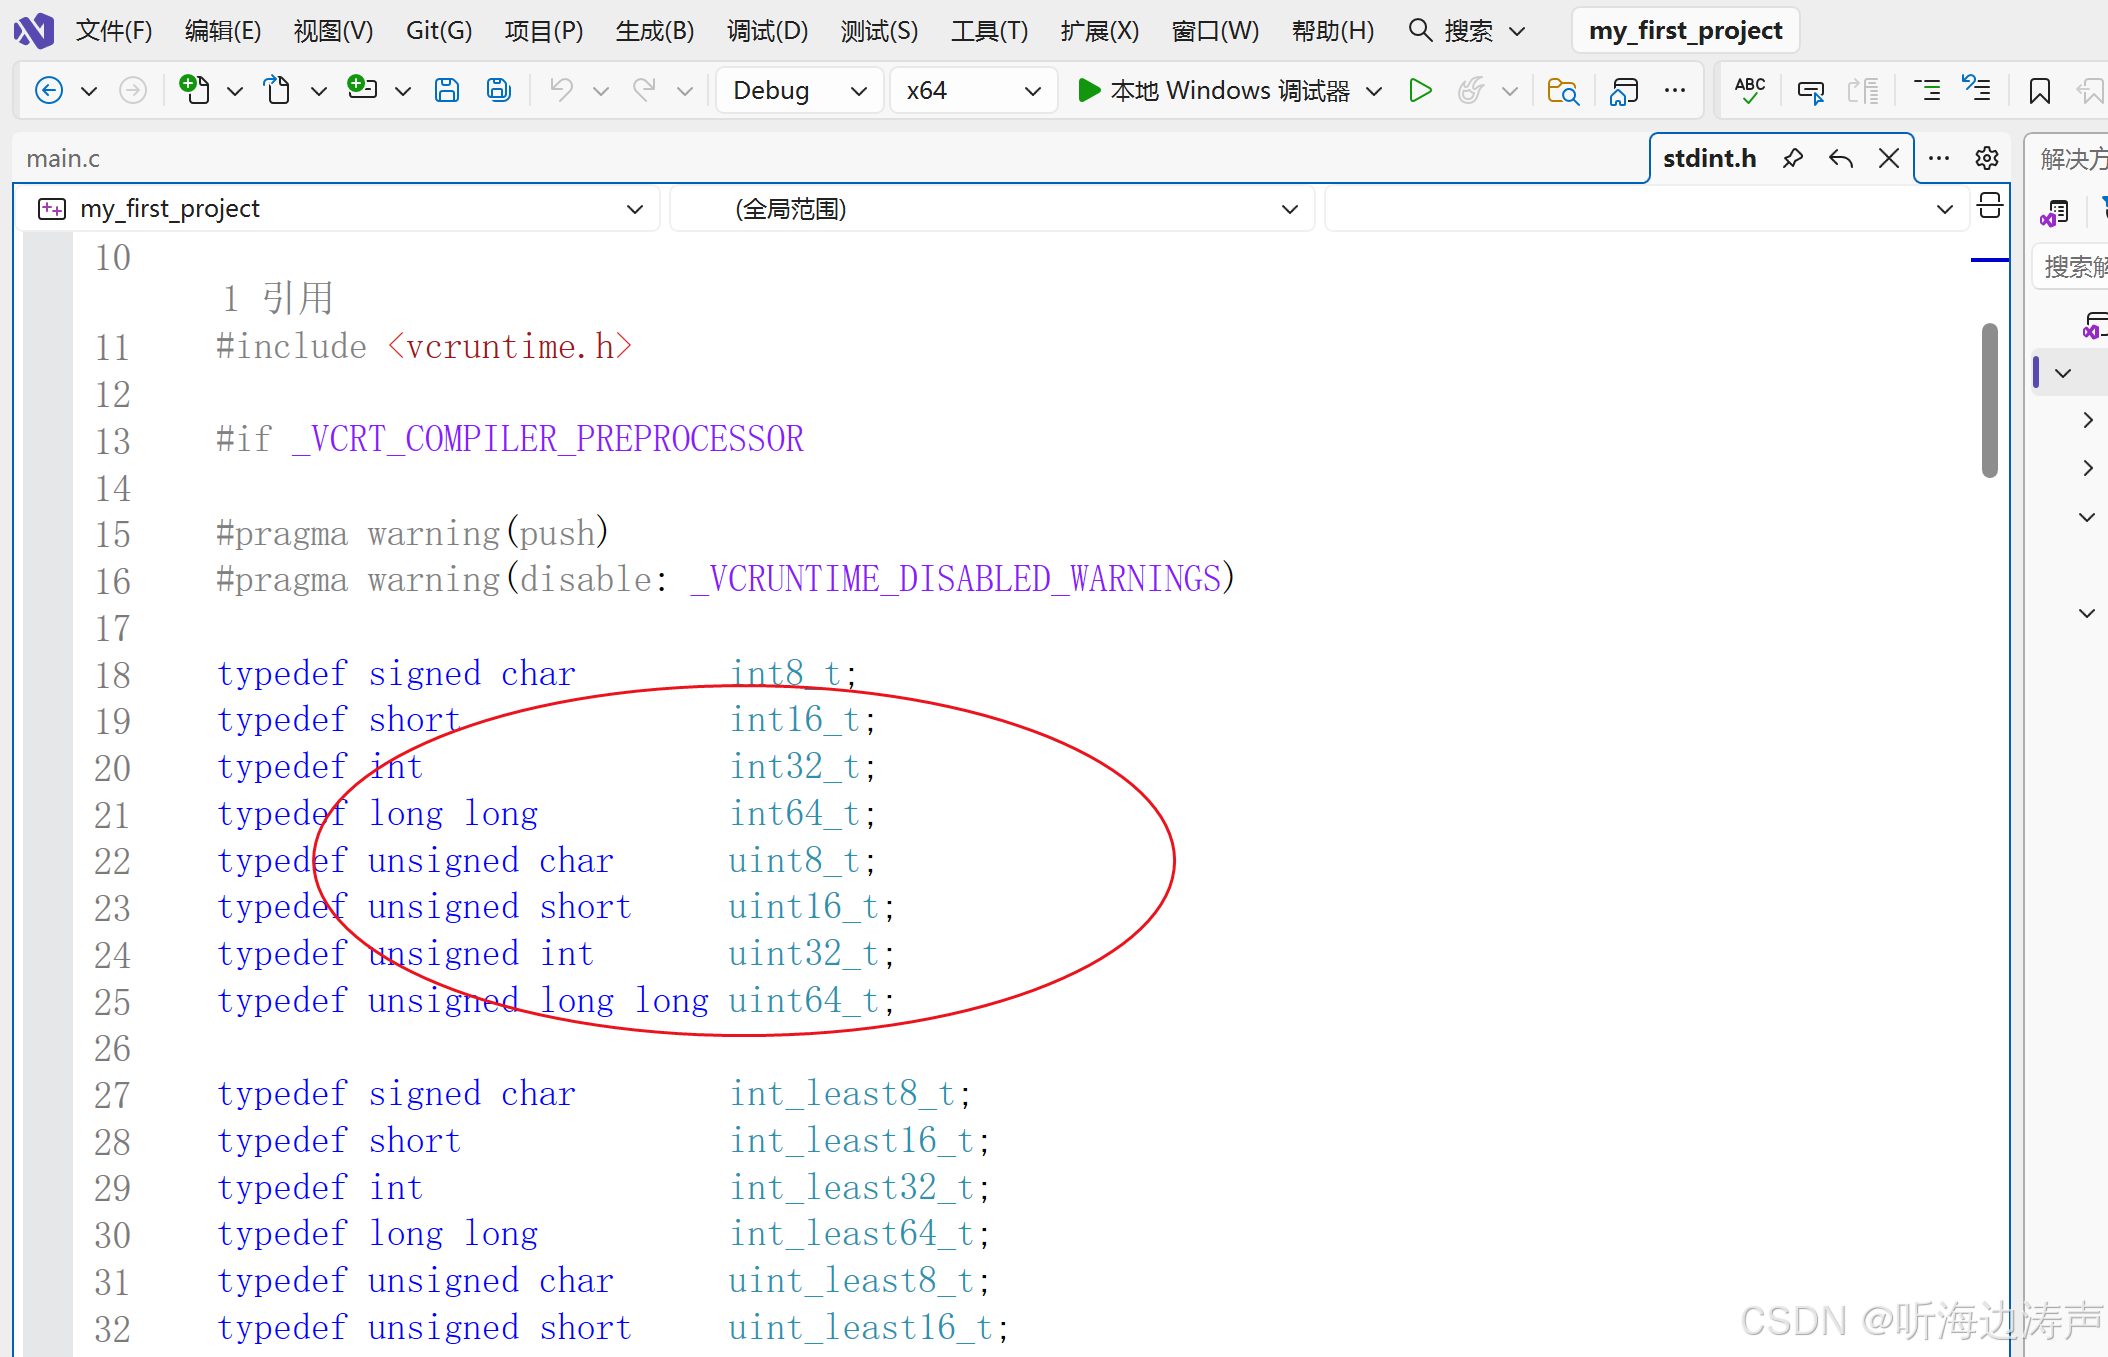Click the uint32_t type name
The image size is (2108, 1357).
coord(804,953)
